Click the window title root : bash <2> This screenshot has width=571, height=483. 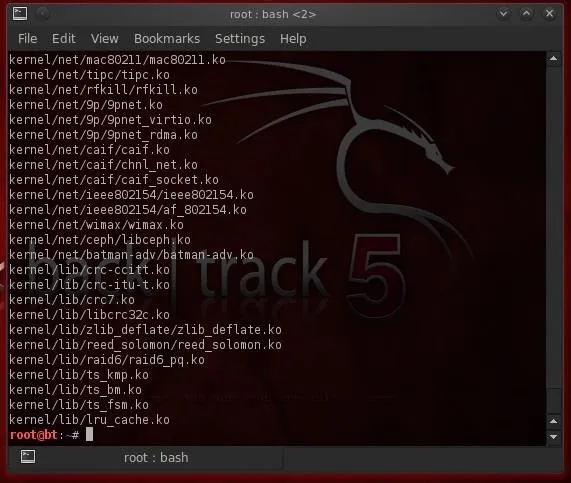[273, 15]
